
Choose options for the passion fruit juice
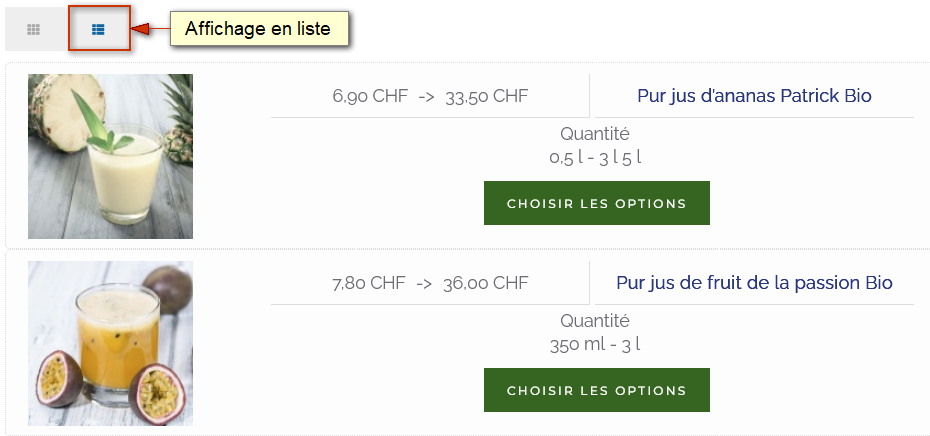click(x=596, y=390)
